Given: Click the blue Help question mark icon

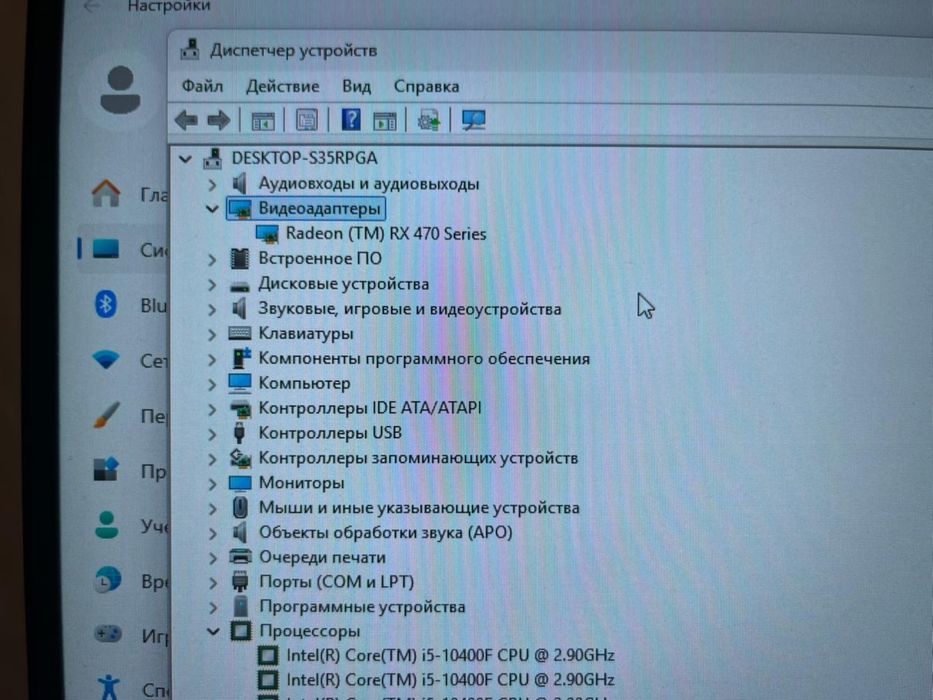Looking at the screenshot, I should pyautogui.click(x=351, y=120).
